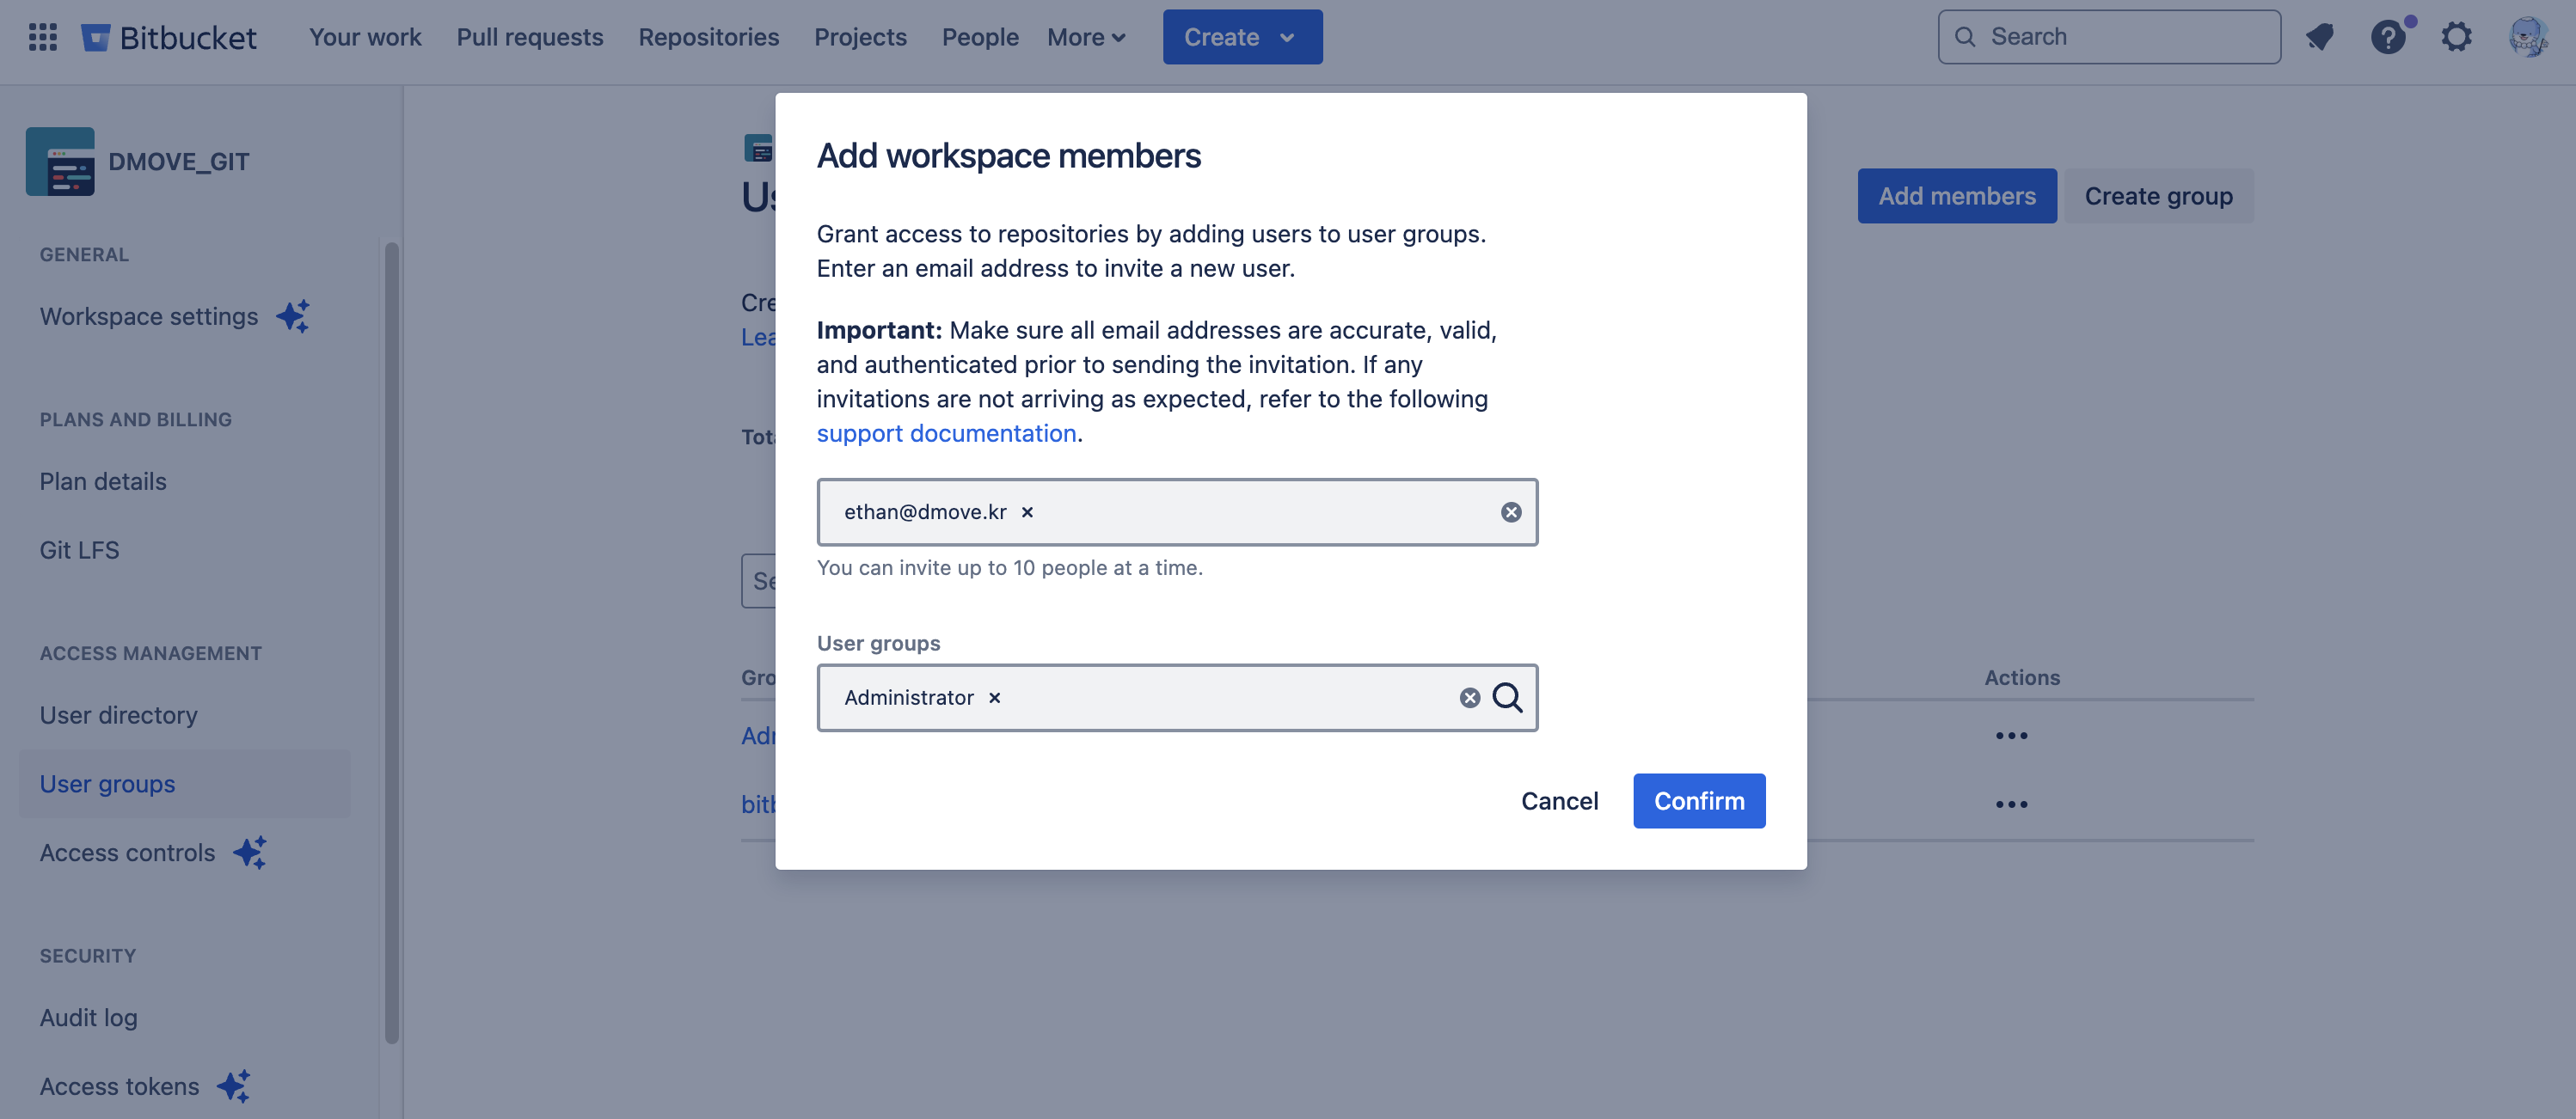Cancel the add members dialog
Image resolution: width=2576 pixels, height=1119 pixels.
pos(1559,801)
